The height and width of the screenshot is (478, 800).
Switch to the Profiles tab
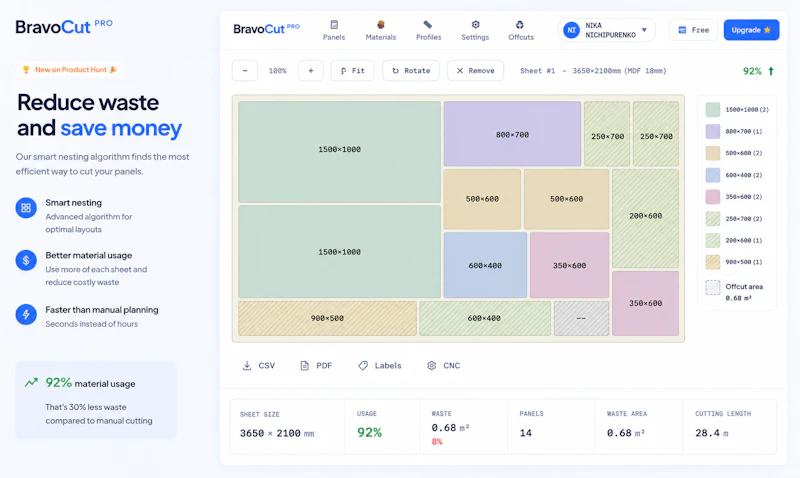point(428,31)
